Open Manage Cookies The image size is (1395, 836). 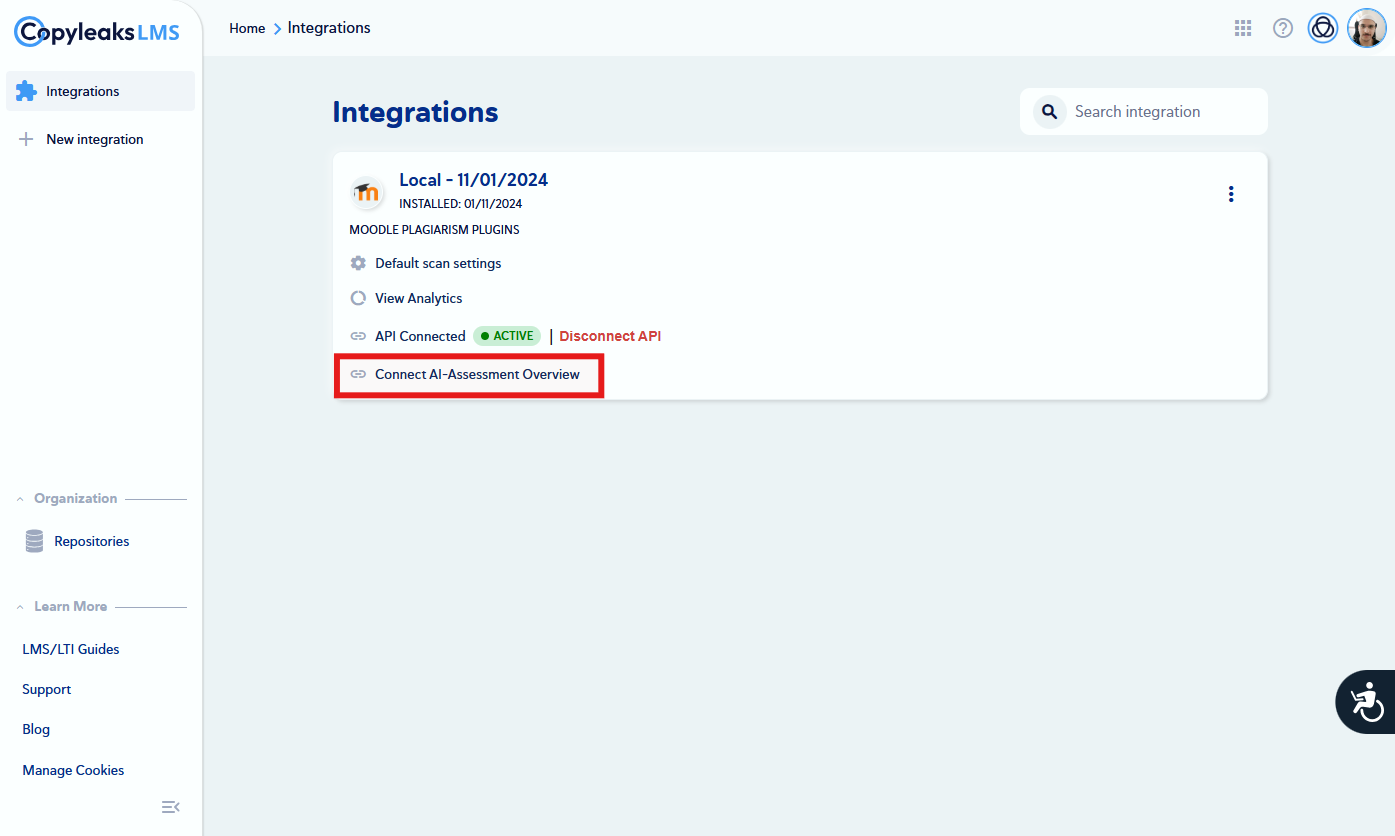pos(73,770)
